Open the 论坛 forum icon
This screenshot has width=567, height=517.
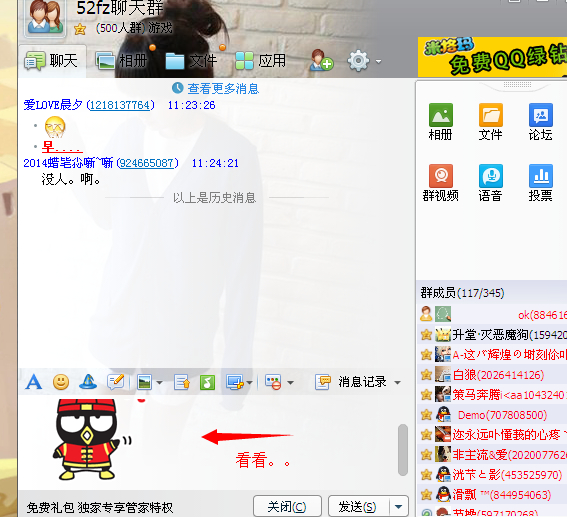click(x=540, y=122)
